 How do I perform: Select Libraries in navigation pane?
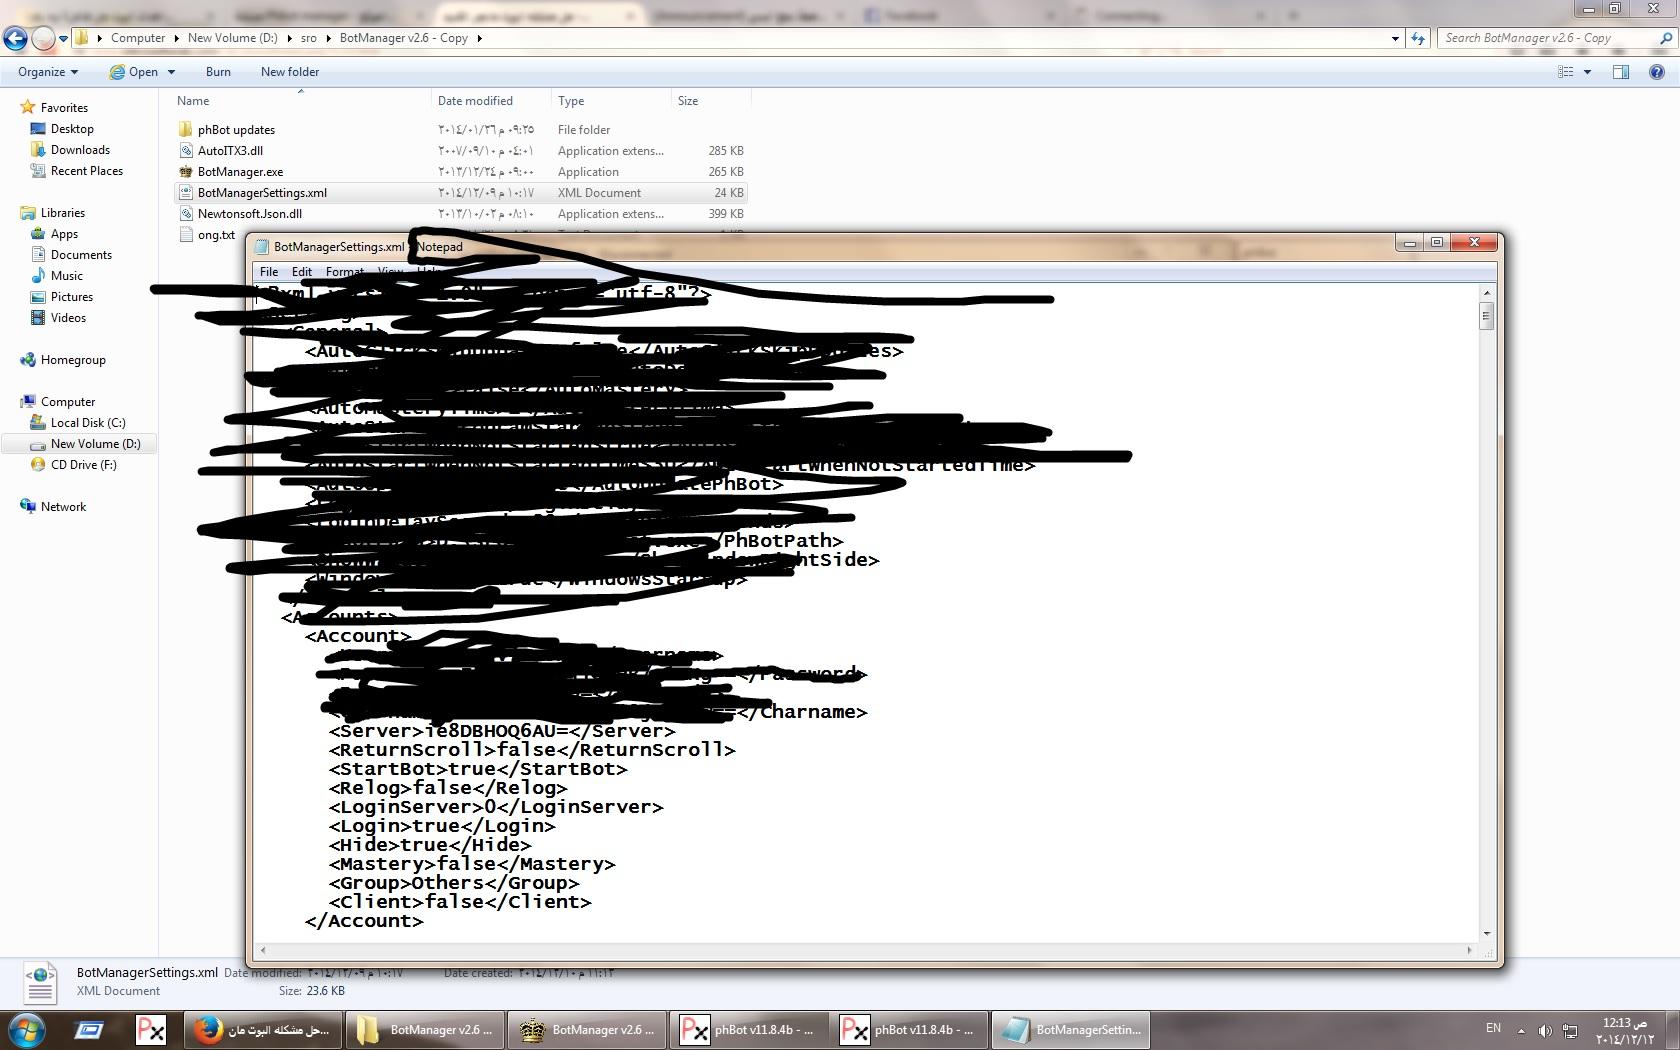pos(62,213)
